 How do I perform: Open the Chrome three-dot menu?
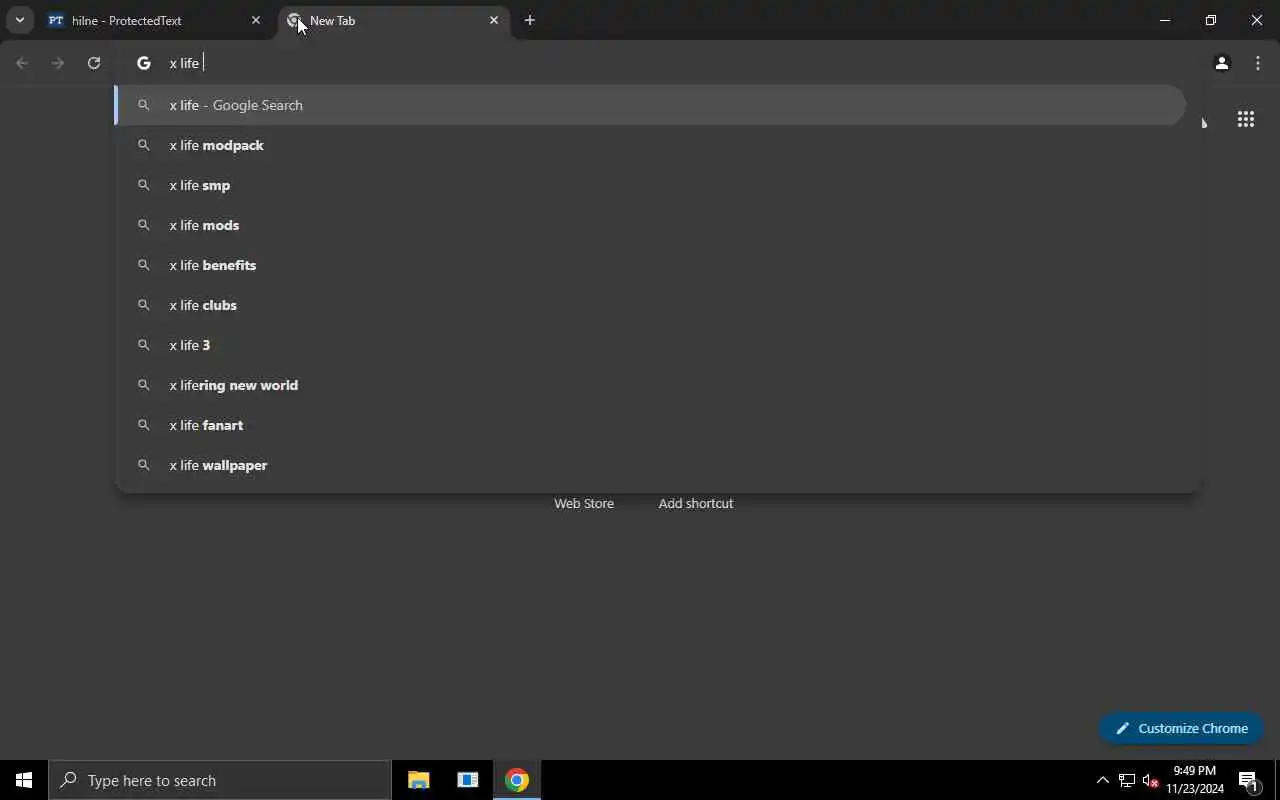[1258, 63]
